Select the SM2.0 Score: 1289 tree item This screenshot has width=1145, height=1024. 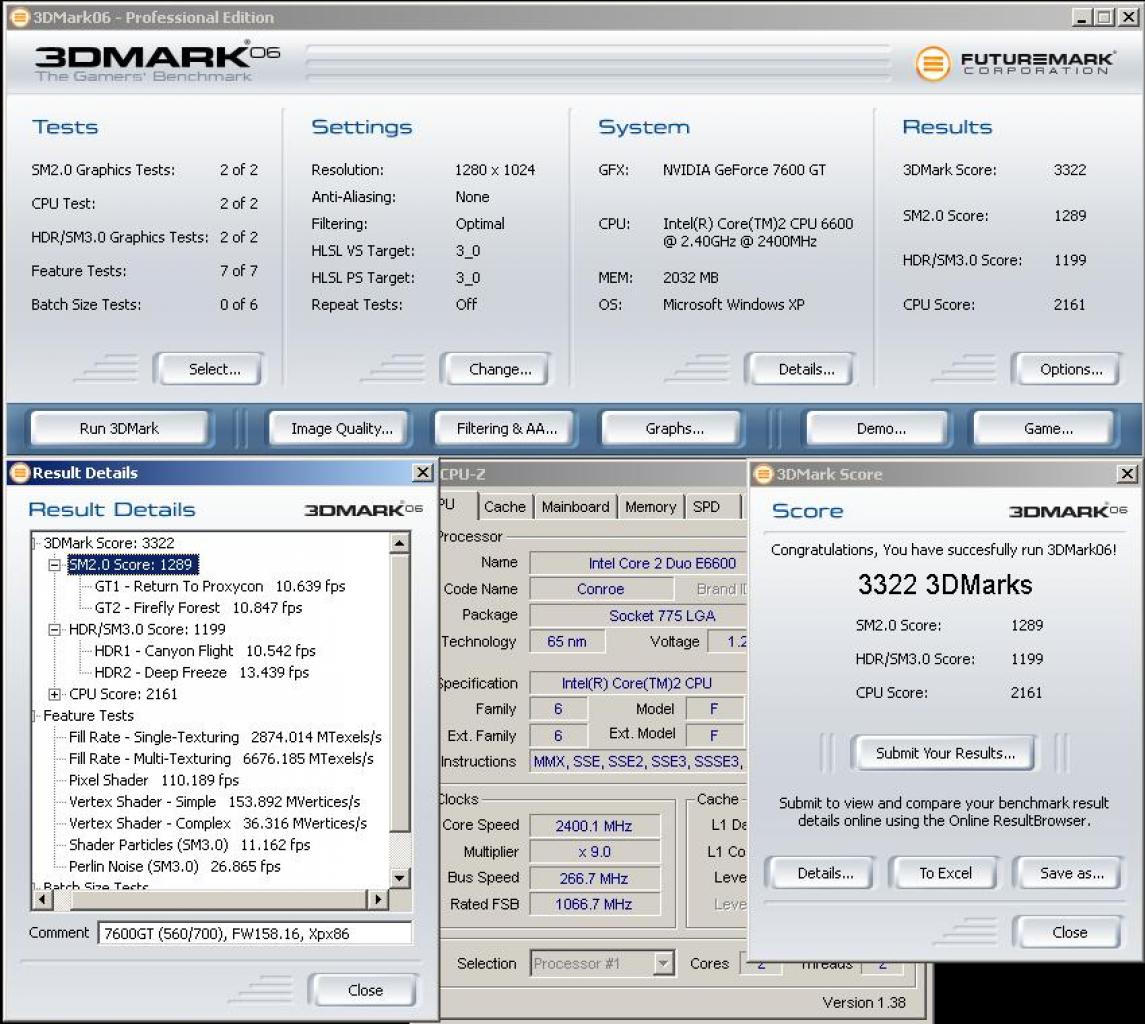pyautogui.click(x=131, y=565)
